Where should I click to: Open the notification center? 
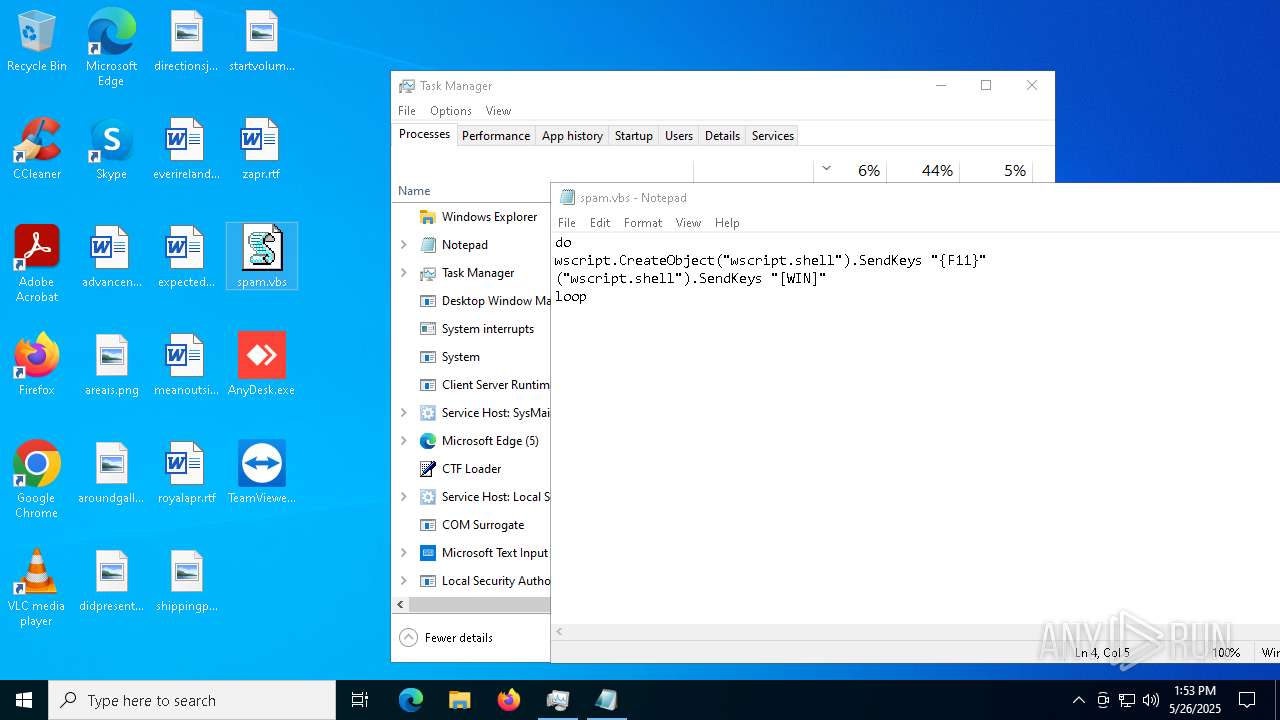(1247, 700)
